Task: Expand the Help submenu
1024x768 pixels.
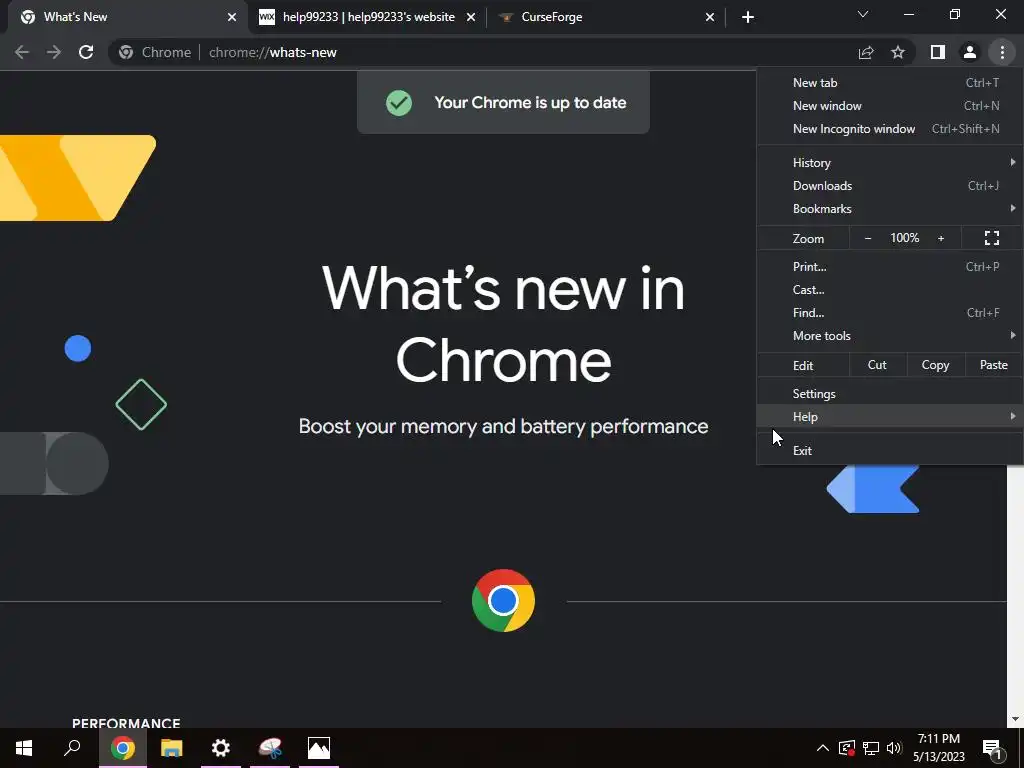Action: 889,417
